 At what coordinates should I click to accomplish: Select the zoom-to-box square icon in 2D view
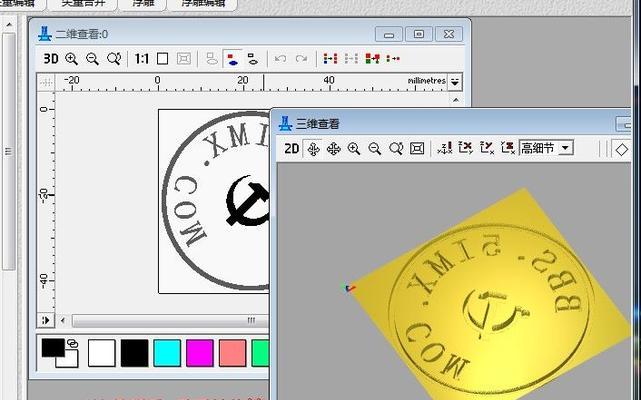click(x=163, y=59)
